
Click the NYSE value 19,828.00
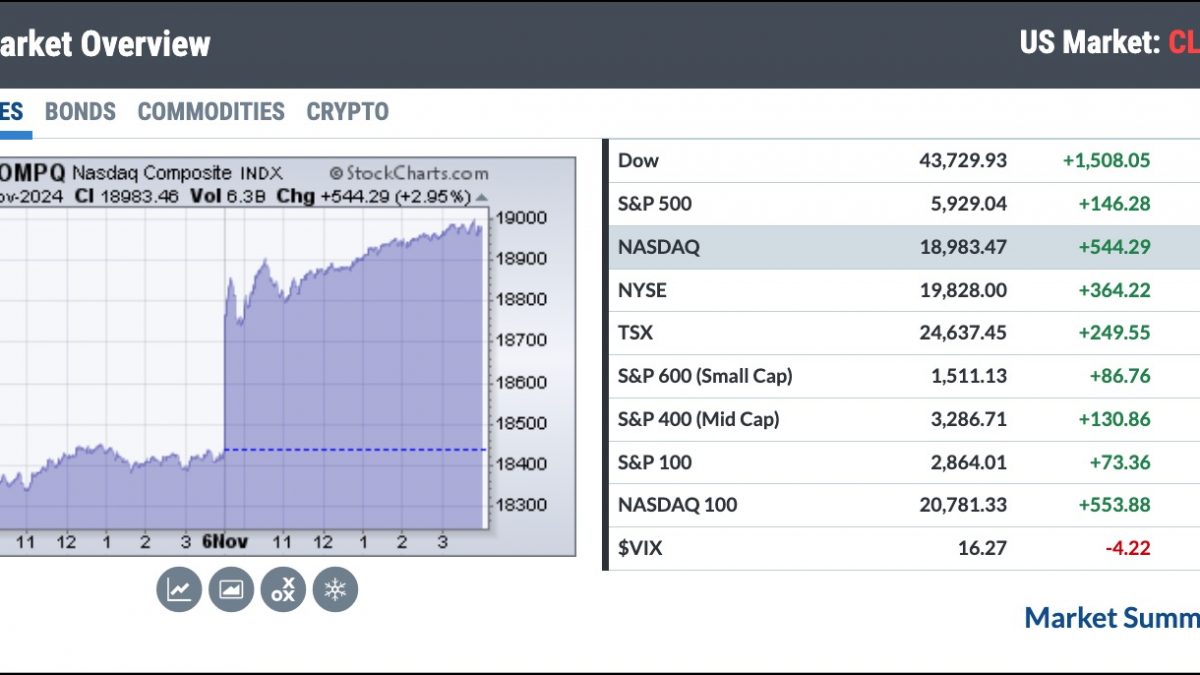tap(963, 290)
